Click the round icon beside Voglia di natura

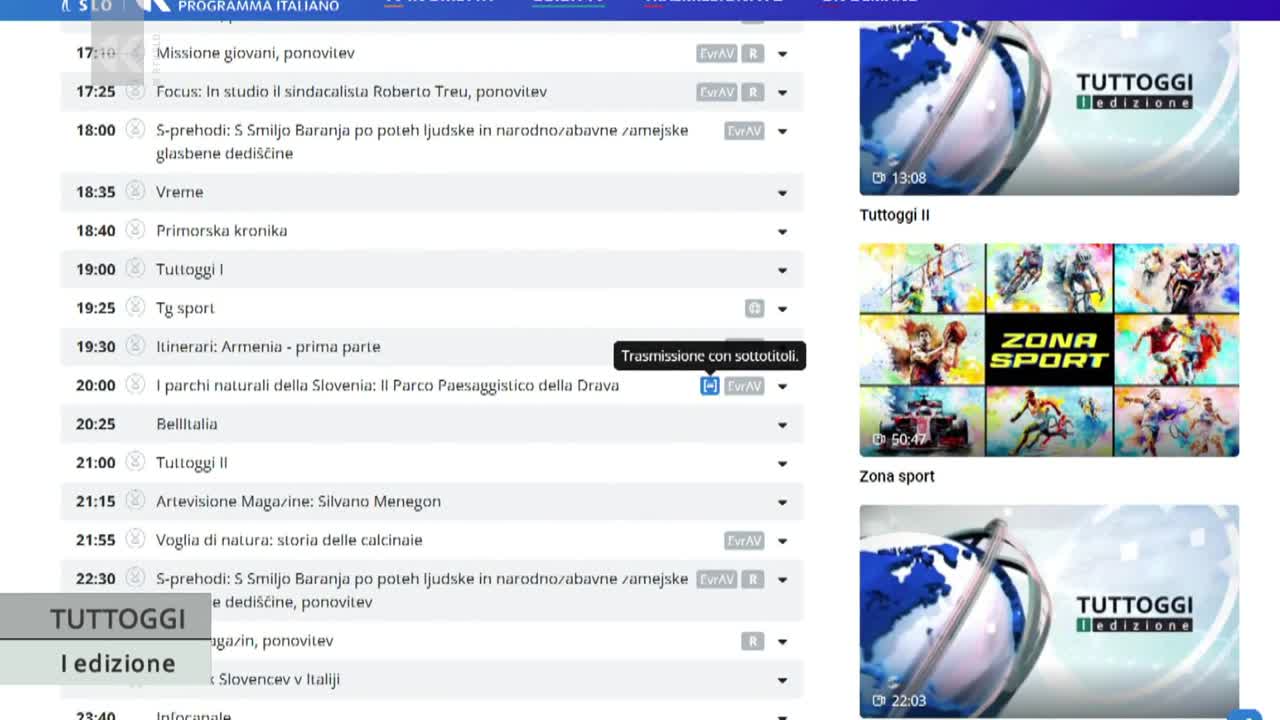pos(135,539)
